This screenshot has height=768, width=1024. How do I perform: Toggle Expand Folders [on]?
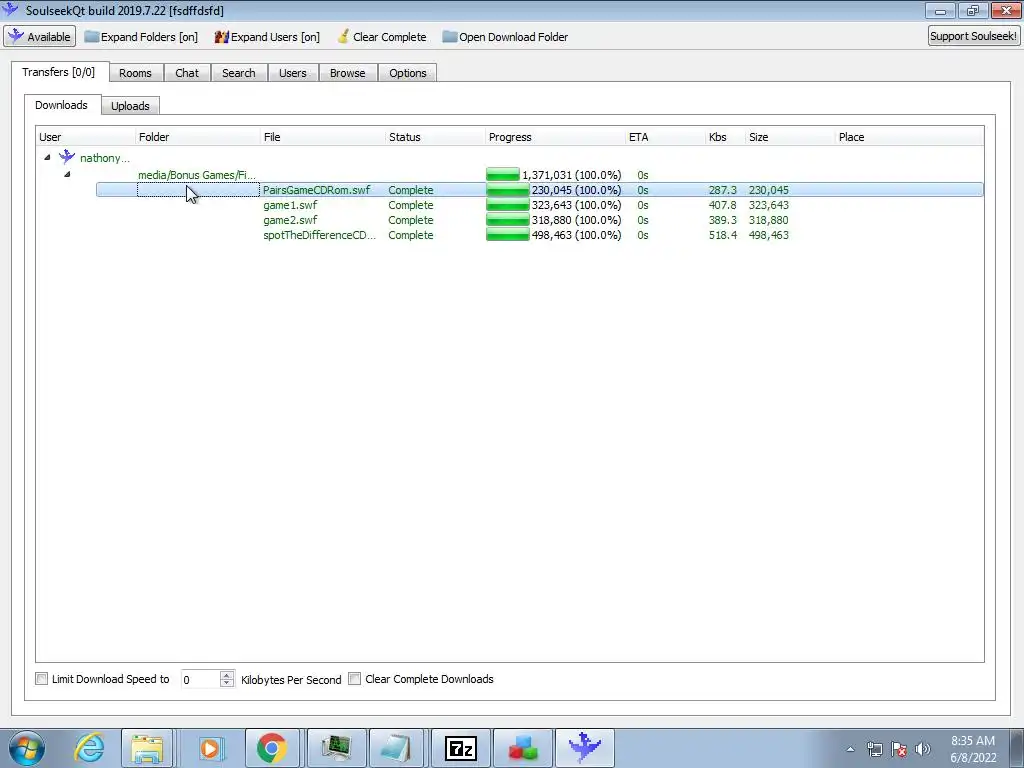tap(141, 37)
